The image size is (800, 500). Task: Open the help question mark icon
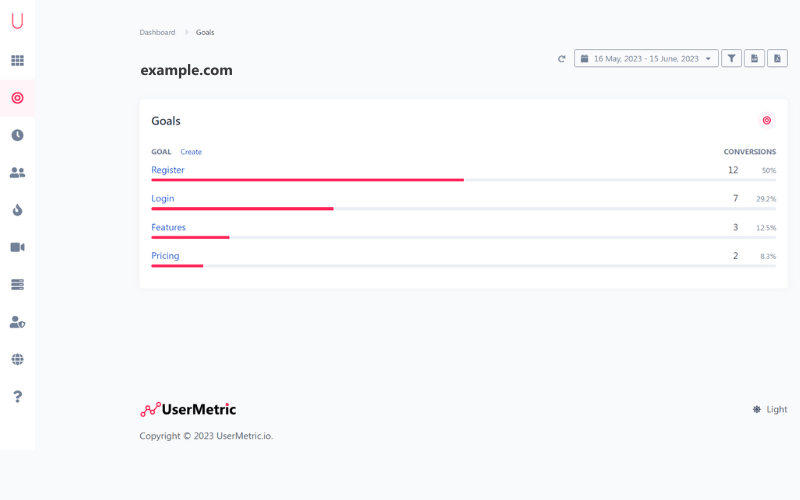17,396
